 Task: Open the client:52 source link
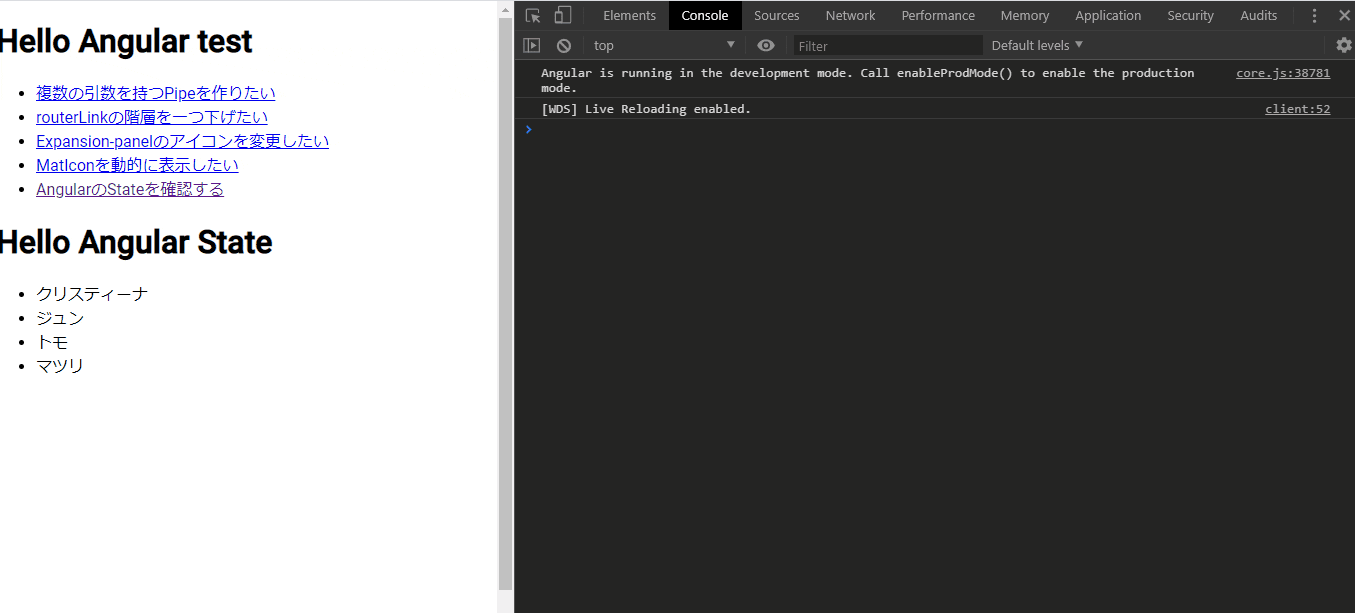click(x=1297, y=108)
